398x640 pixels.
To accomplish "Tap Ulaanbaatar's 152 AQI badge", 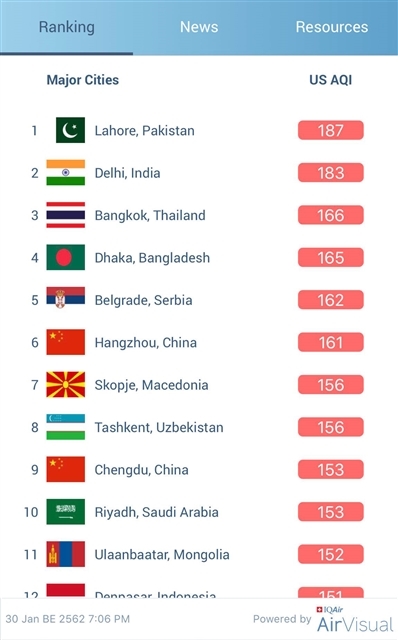I will [x=331, y=554].
